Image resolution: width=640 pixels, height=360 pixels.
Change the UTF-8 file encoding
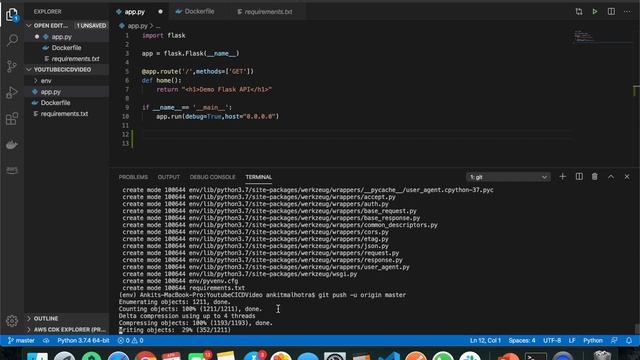pos(552,340)
